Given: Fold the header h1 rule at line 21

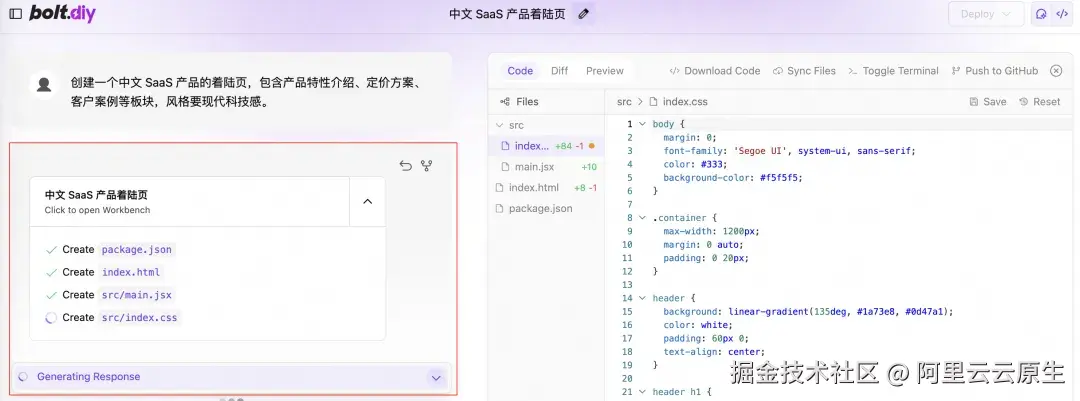Looking at the screenshot, I should pos(642,392).
